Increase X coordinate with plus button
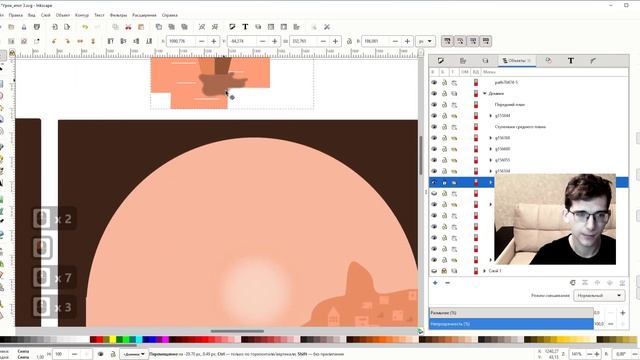Viewport: 640px width, 360px height. tap(213, 41)
